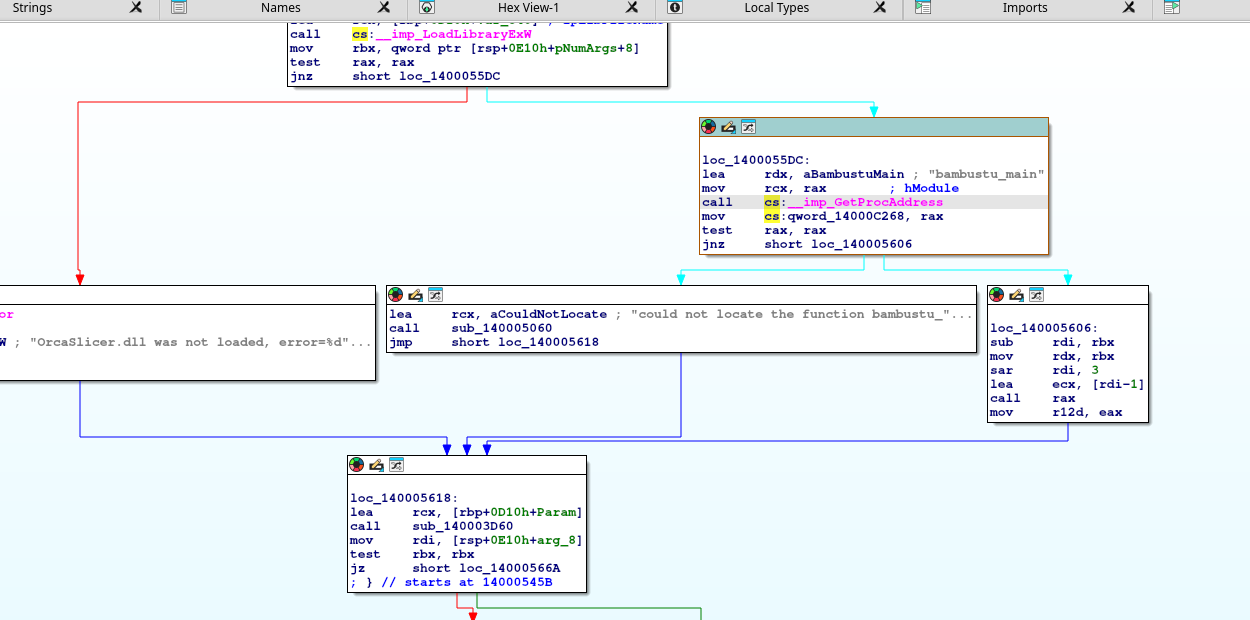Open the Hex View-1 tab
The width and height of the screenshot is (1250, 620).
tap(528, 8)
